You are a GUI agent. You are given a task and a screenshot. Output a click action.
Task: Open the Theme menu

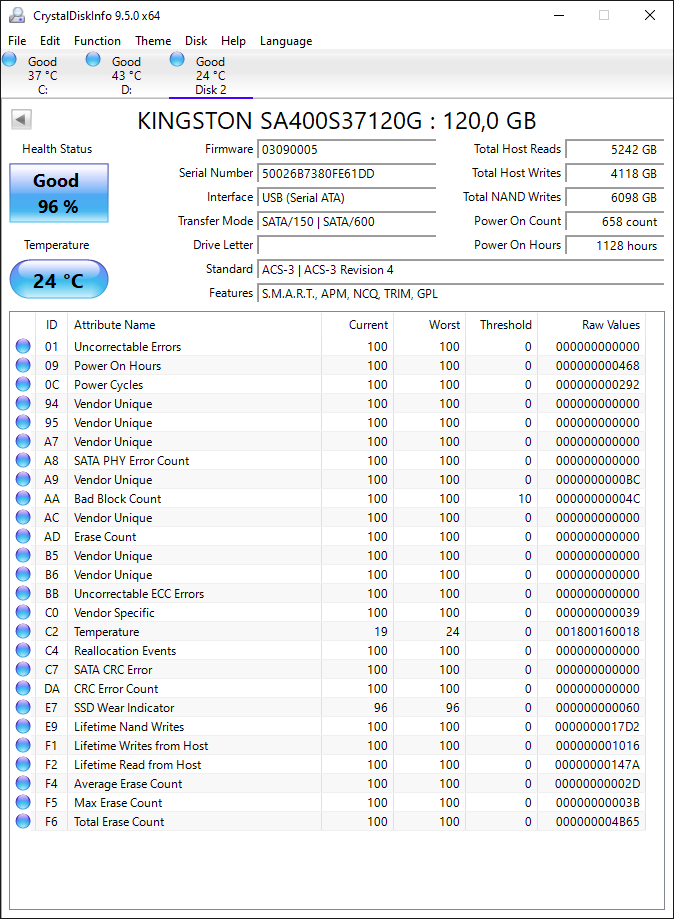(153, 40)
